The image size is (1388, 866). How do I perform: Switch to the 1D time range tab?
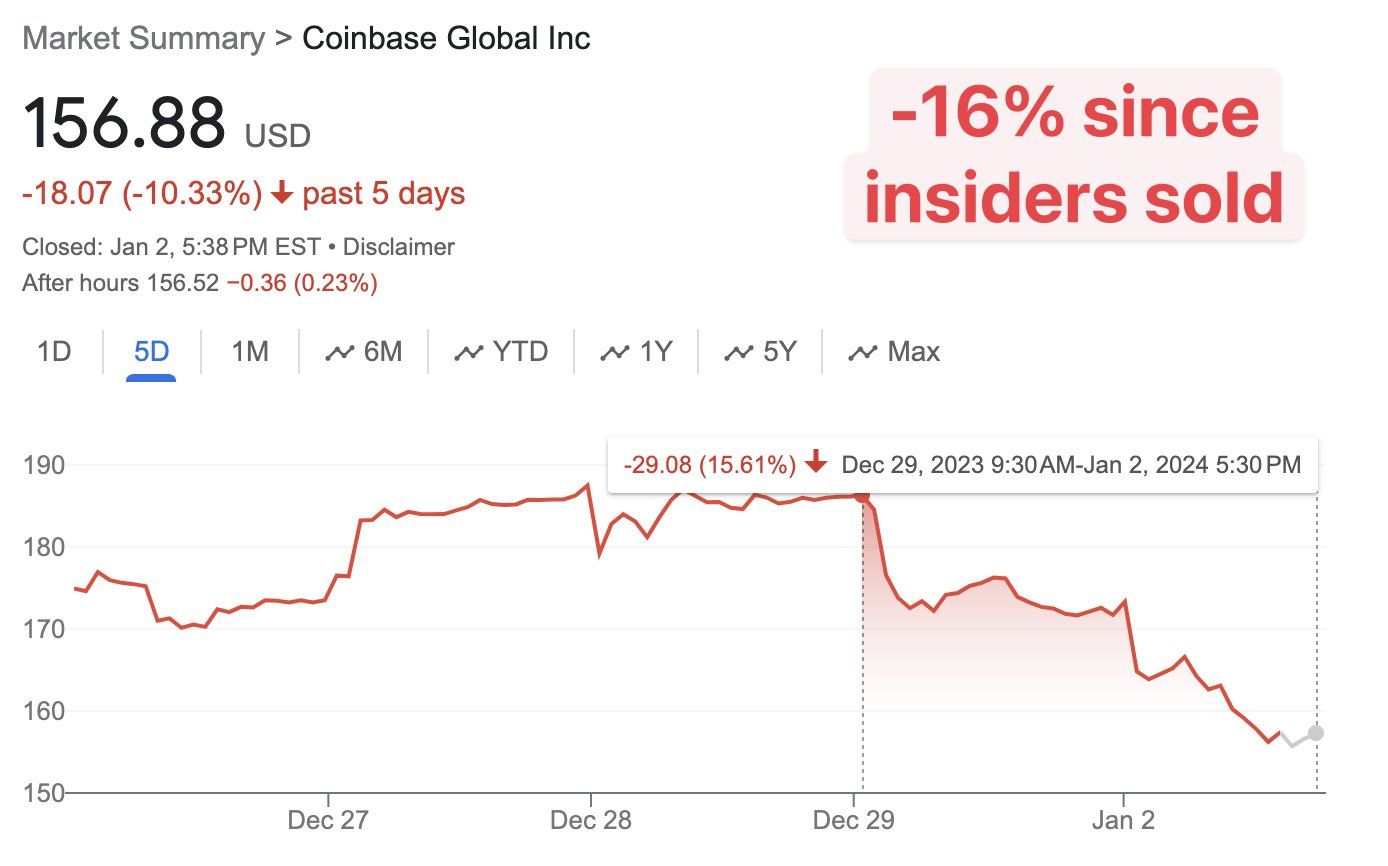[x=54, y=352]
